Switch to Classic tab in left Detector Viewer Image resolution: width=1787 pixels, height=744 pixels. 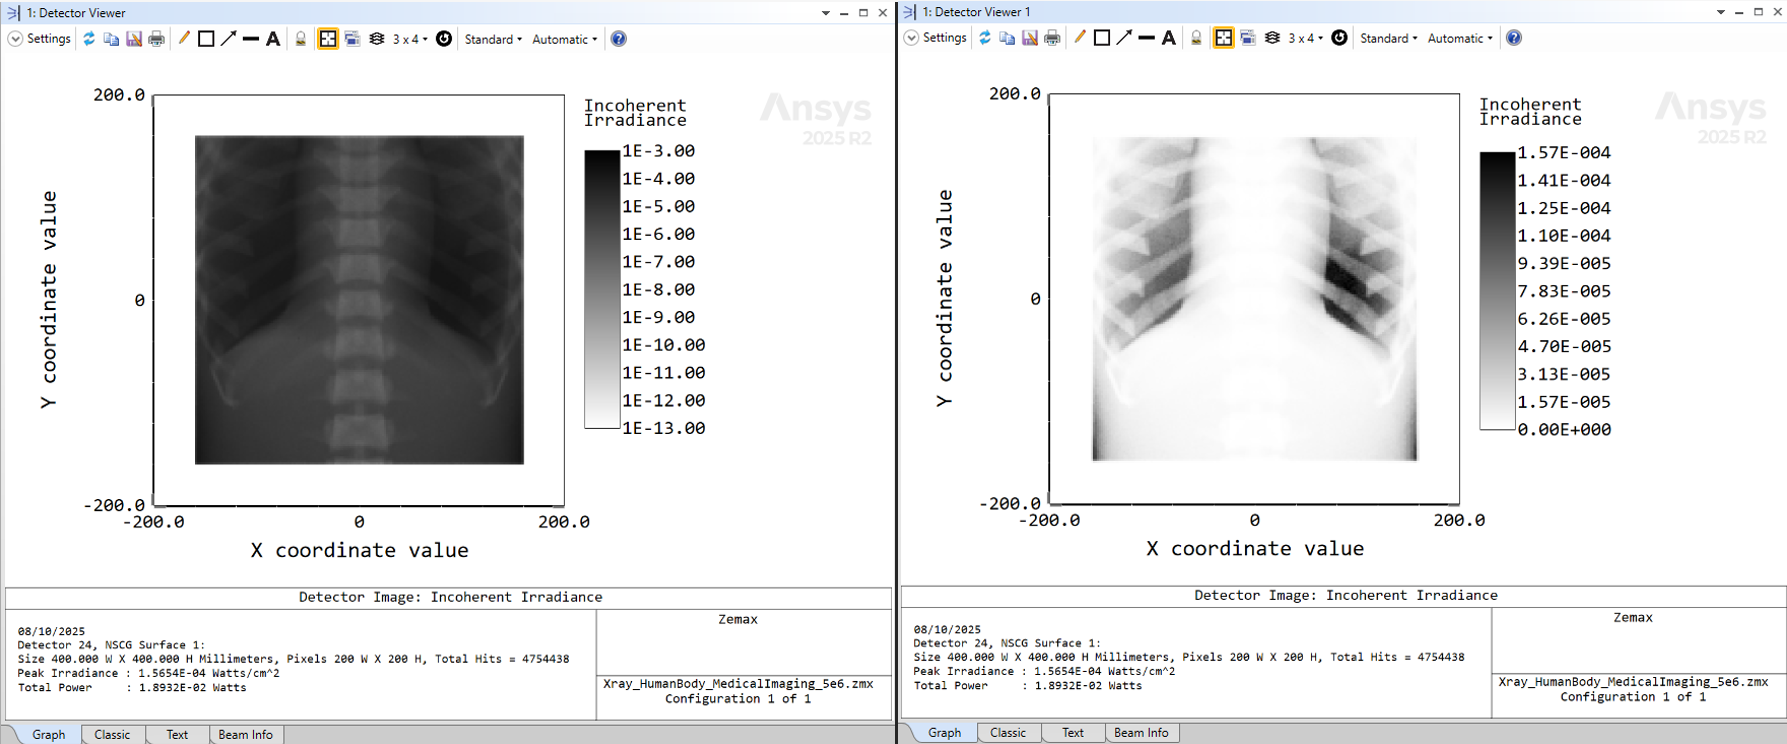pyautogui.click(x=112, y=734)
